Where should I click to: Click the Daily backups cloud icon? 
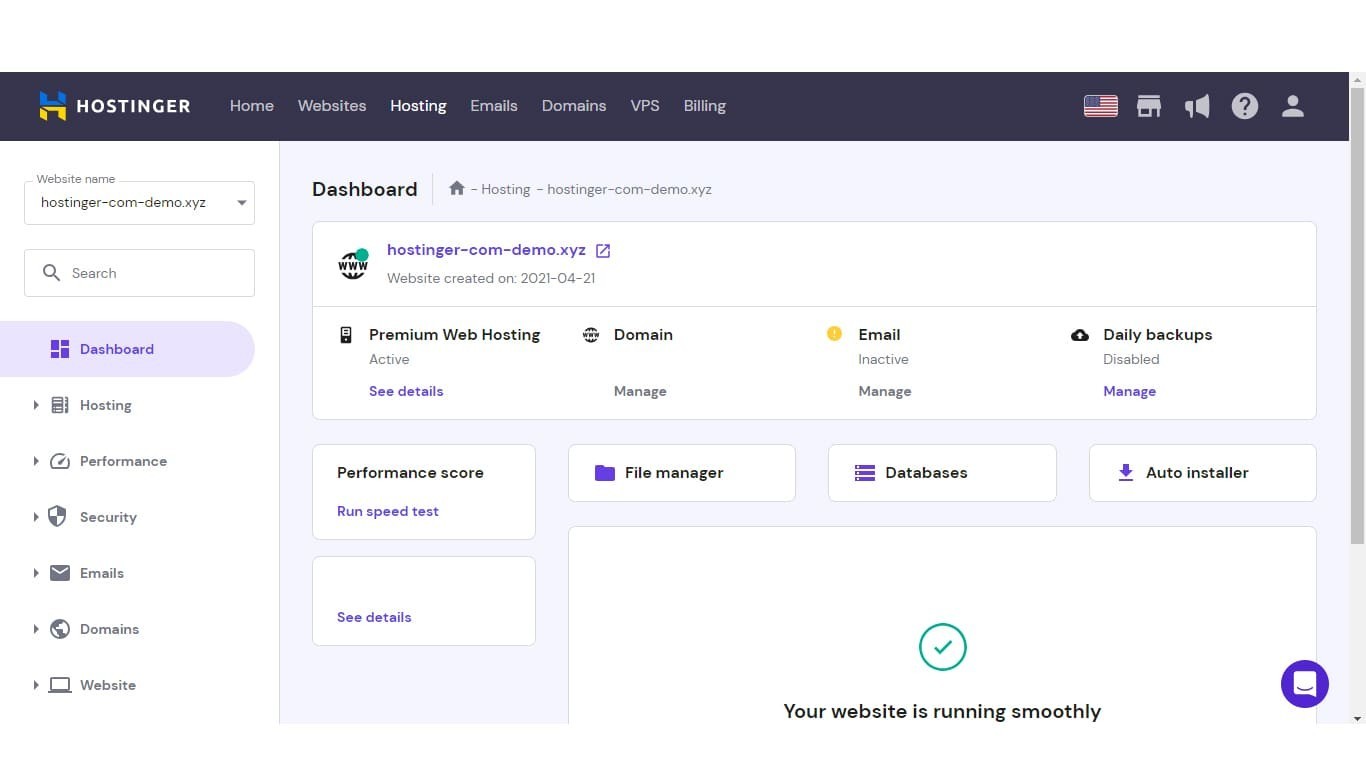(1080, 335)
